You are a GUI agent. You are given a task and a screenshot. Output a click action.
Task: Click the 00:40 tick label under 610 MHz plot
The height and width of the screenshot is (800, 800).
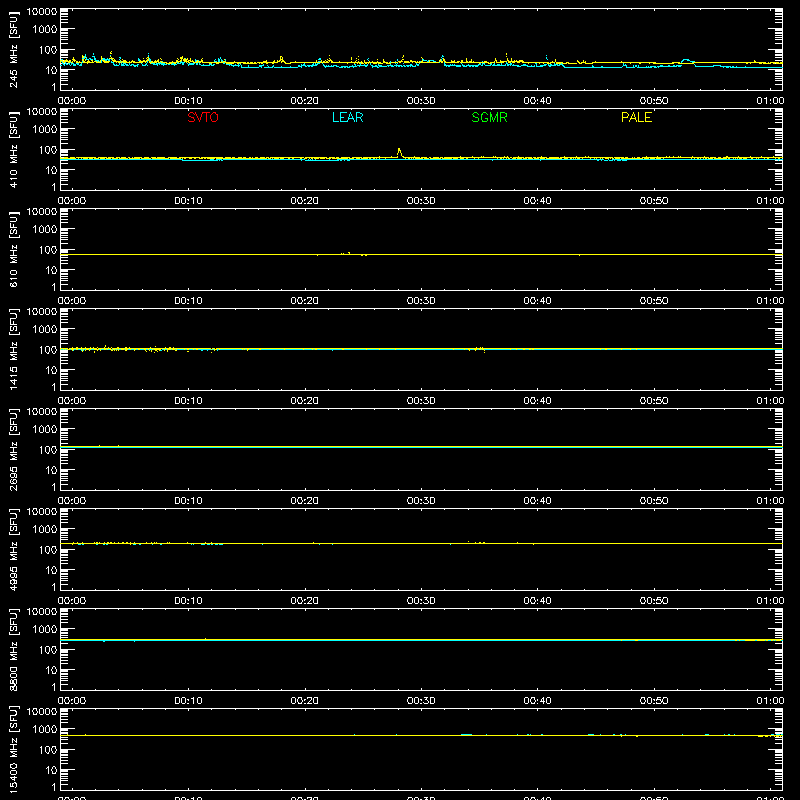click(537, 301)
